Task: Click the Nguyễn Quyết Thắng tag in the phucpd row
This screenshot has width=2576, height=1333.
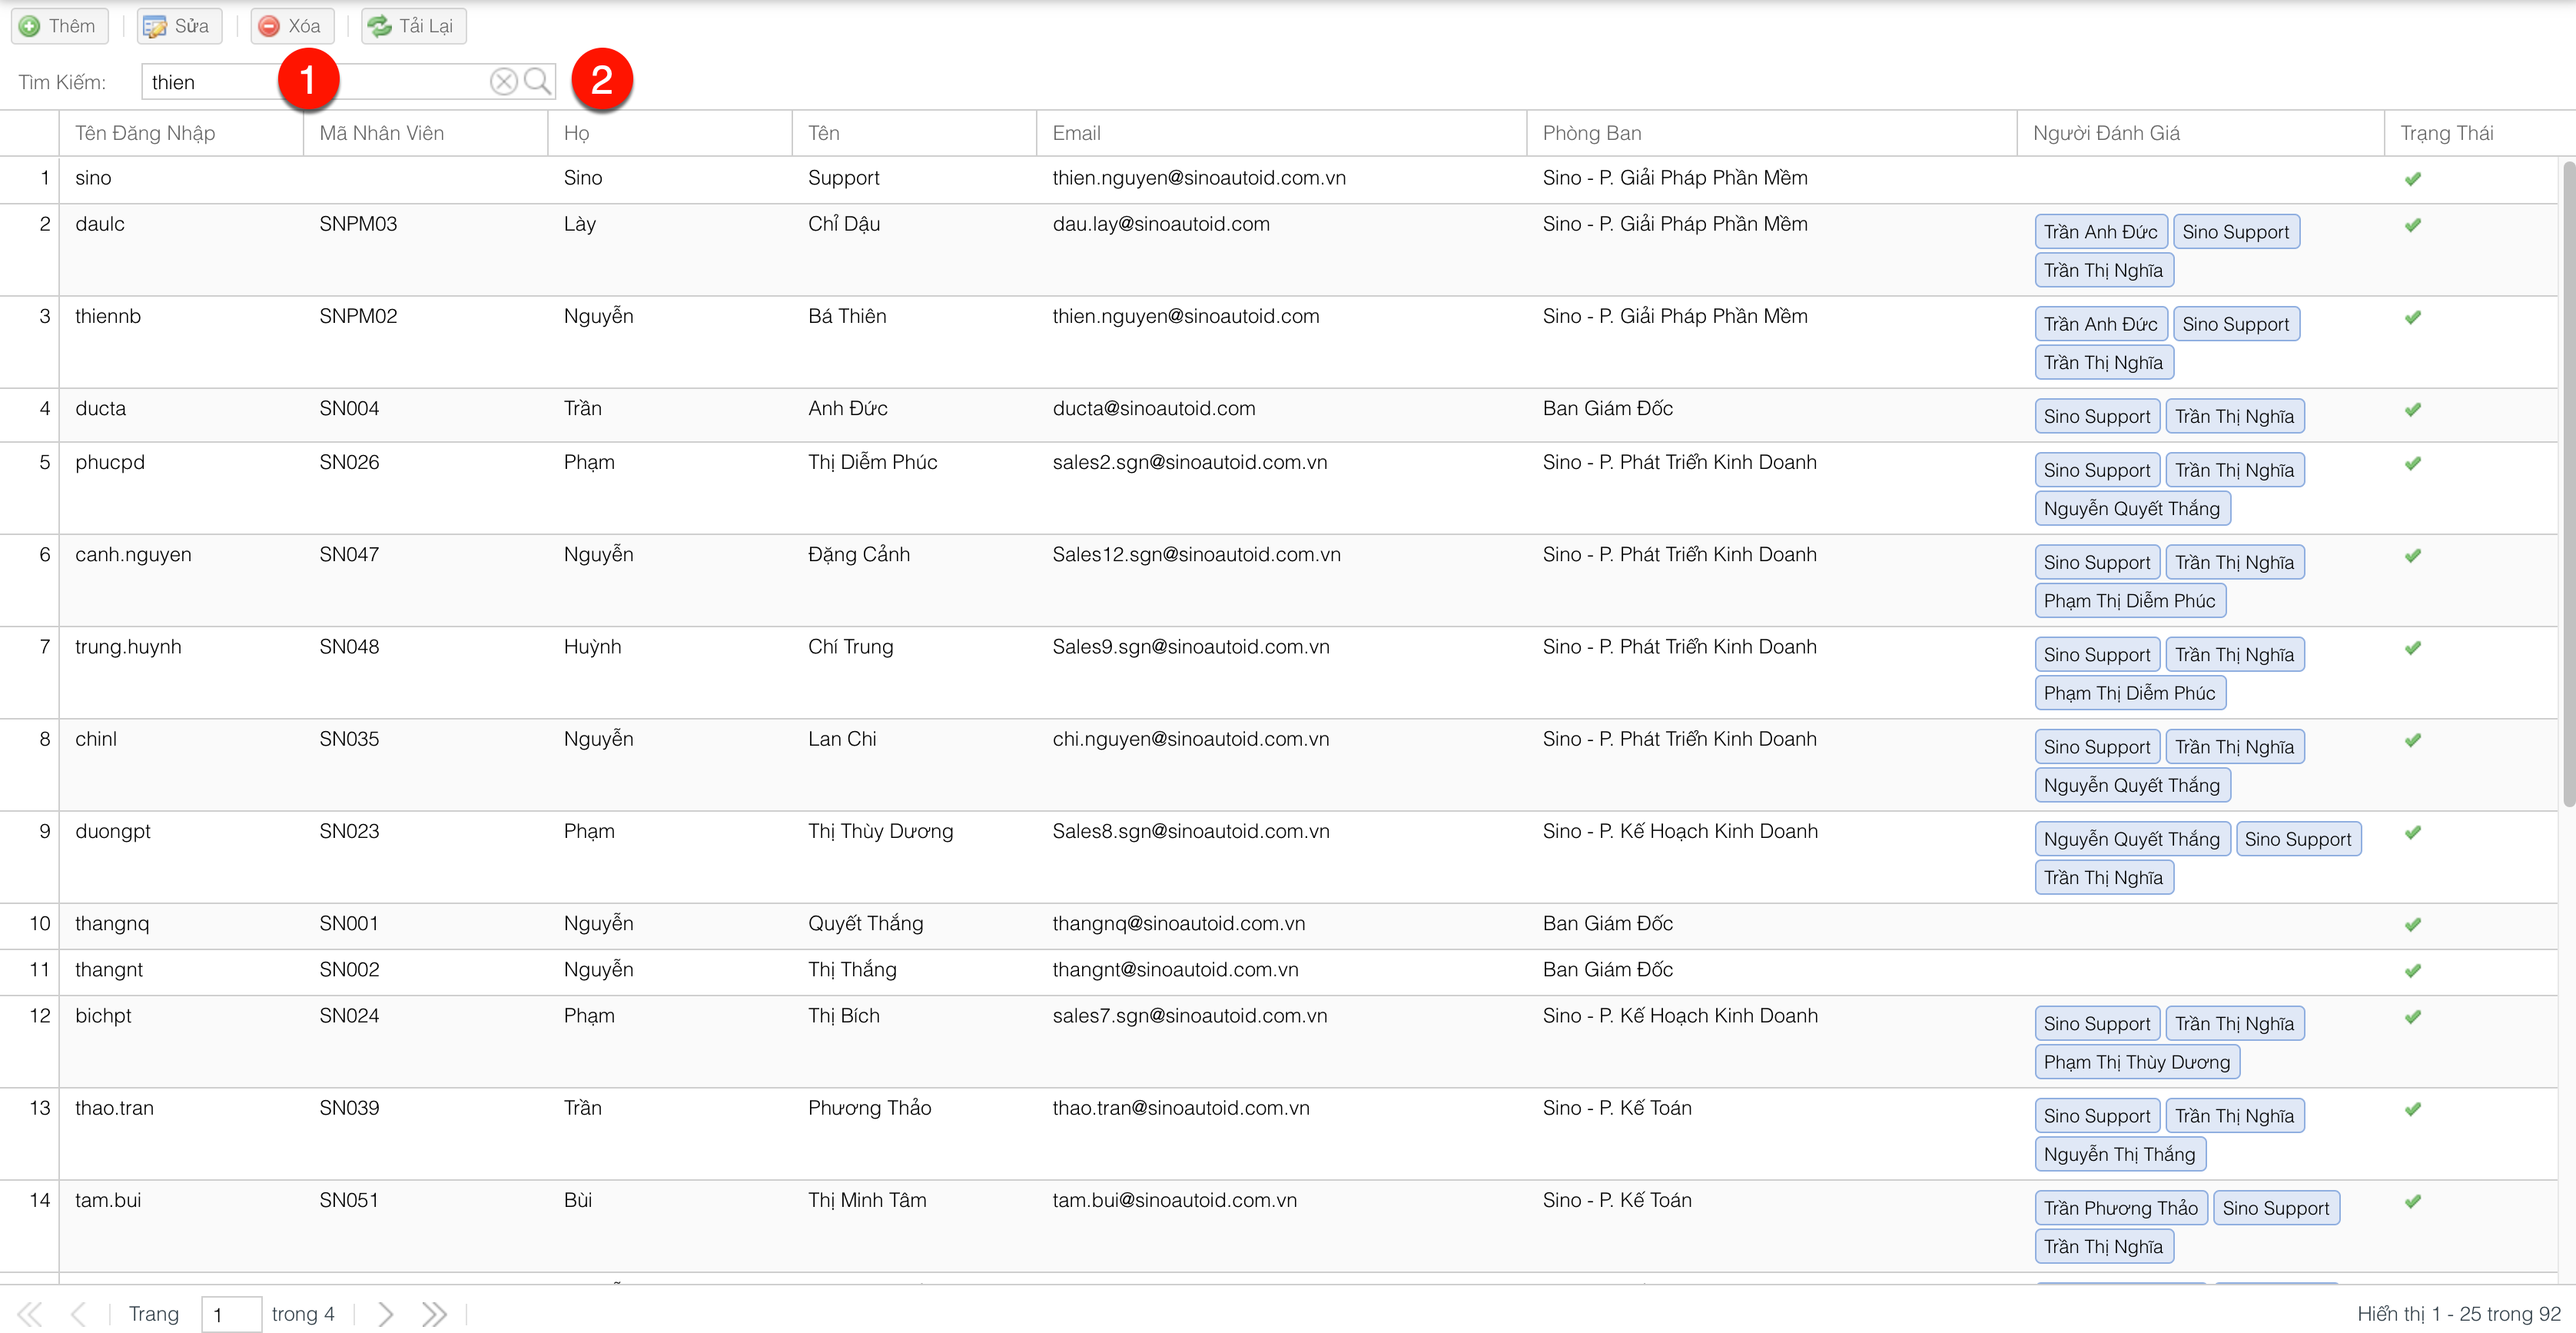Action: (x=2131, y=509)
